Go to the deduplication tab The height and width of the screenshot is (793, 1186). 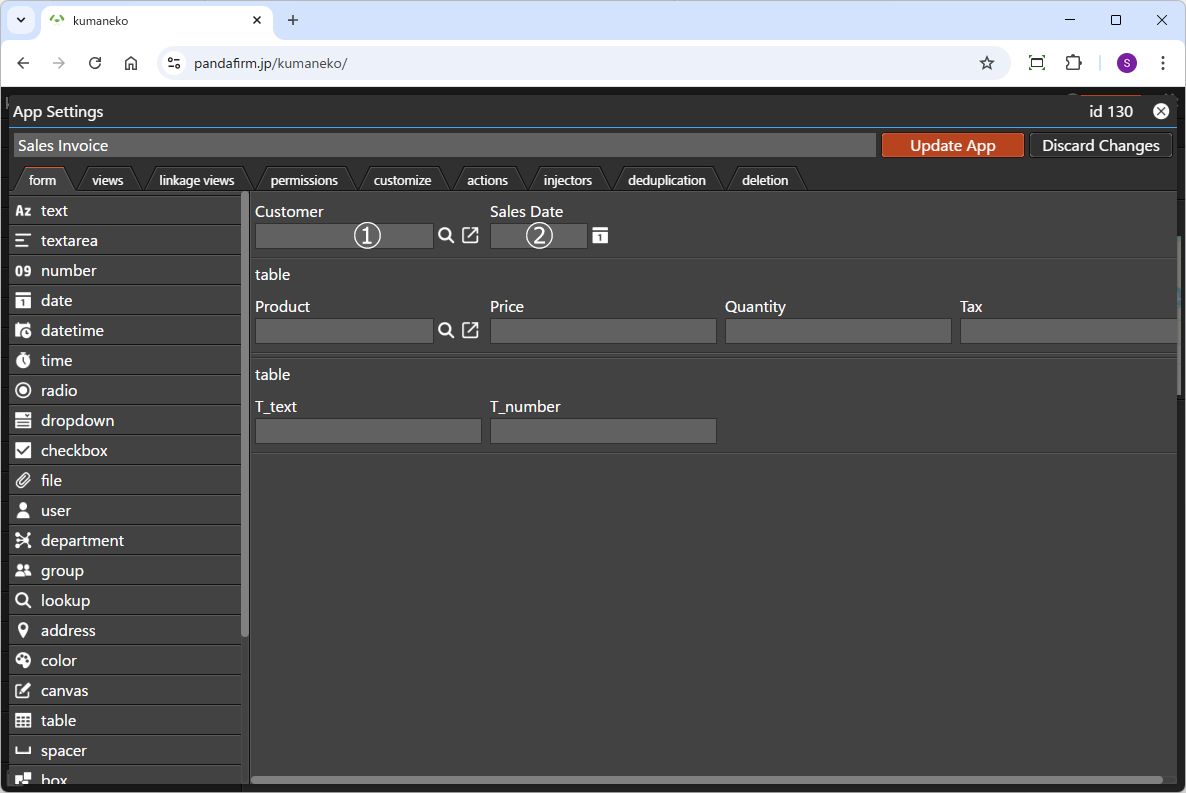pos(666,180)
